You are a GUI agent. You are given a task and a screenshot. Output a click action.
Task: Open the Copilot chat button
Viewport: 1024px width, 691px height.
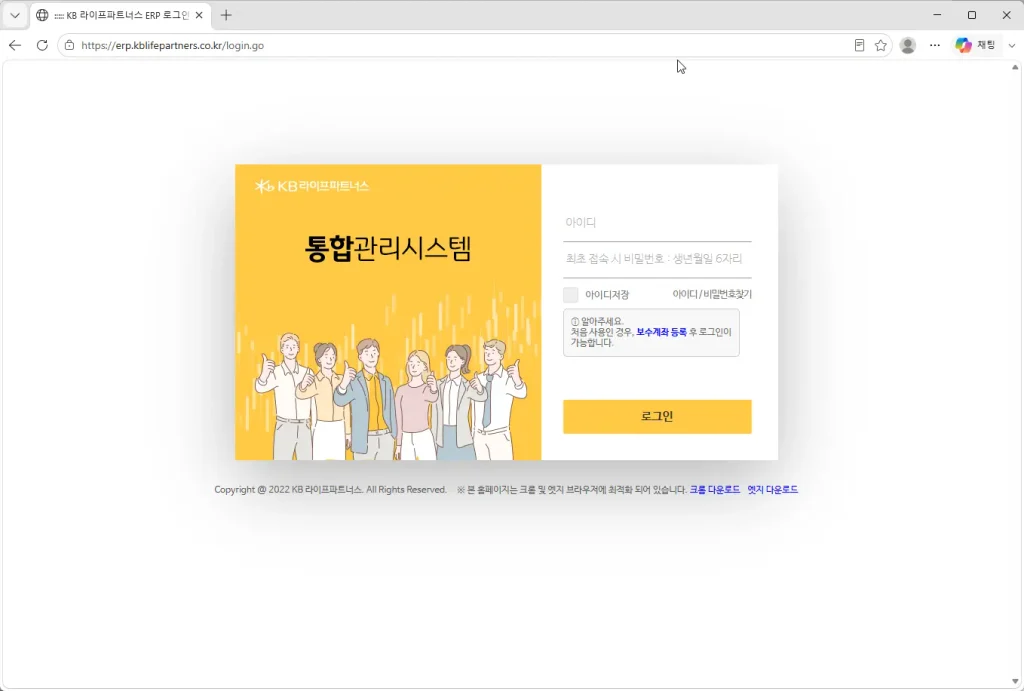(x=975, y=45)
